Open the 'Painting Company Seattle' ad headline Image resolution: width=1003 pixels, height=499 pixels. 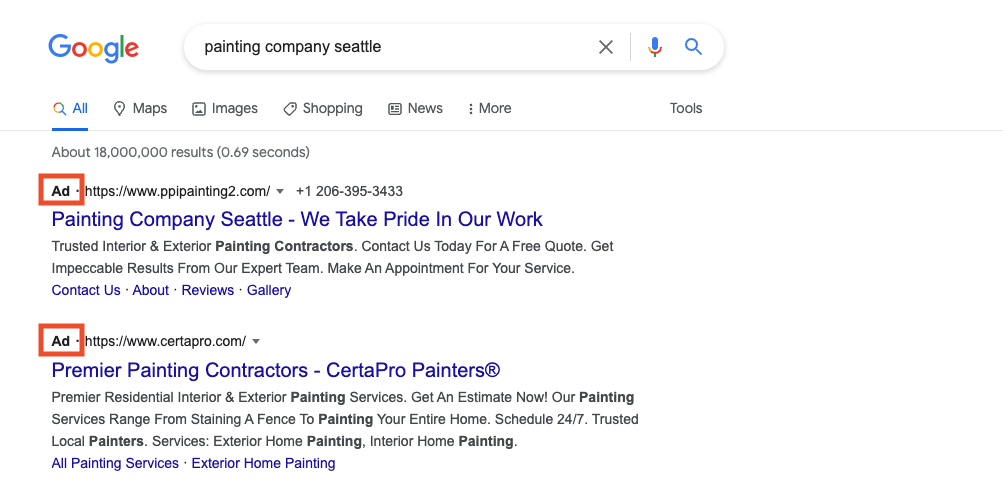point(297,219)
